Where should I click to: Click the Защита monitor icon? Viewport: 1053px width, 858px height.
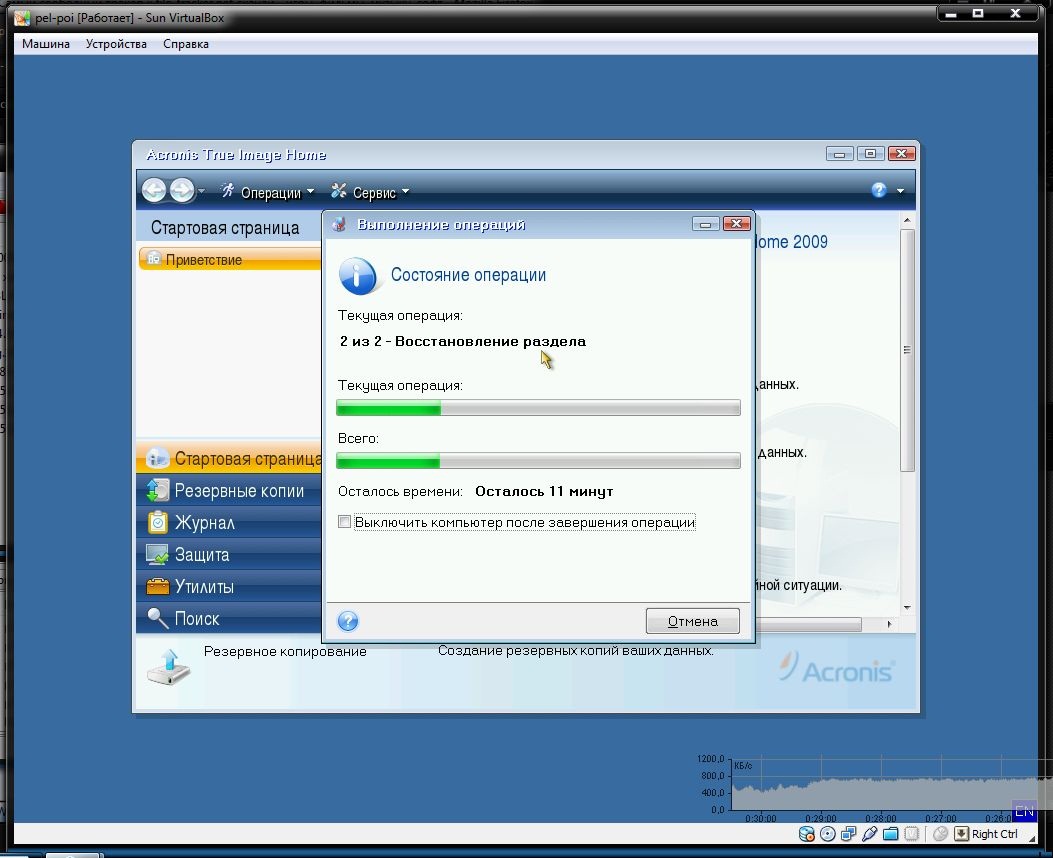tap(157, 555)
